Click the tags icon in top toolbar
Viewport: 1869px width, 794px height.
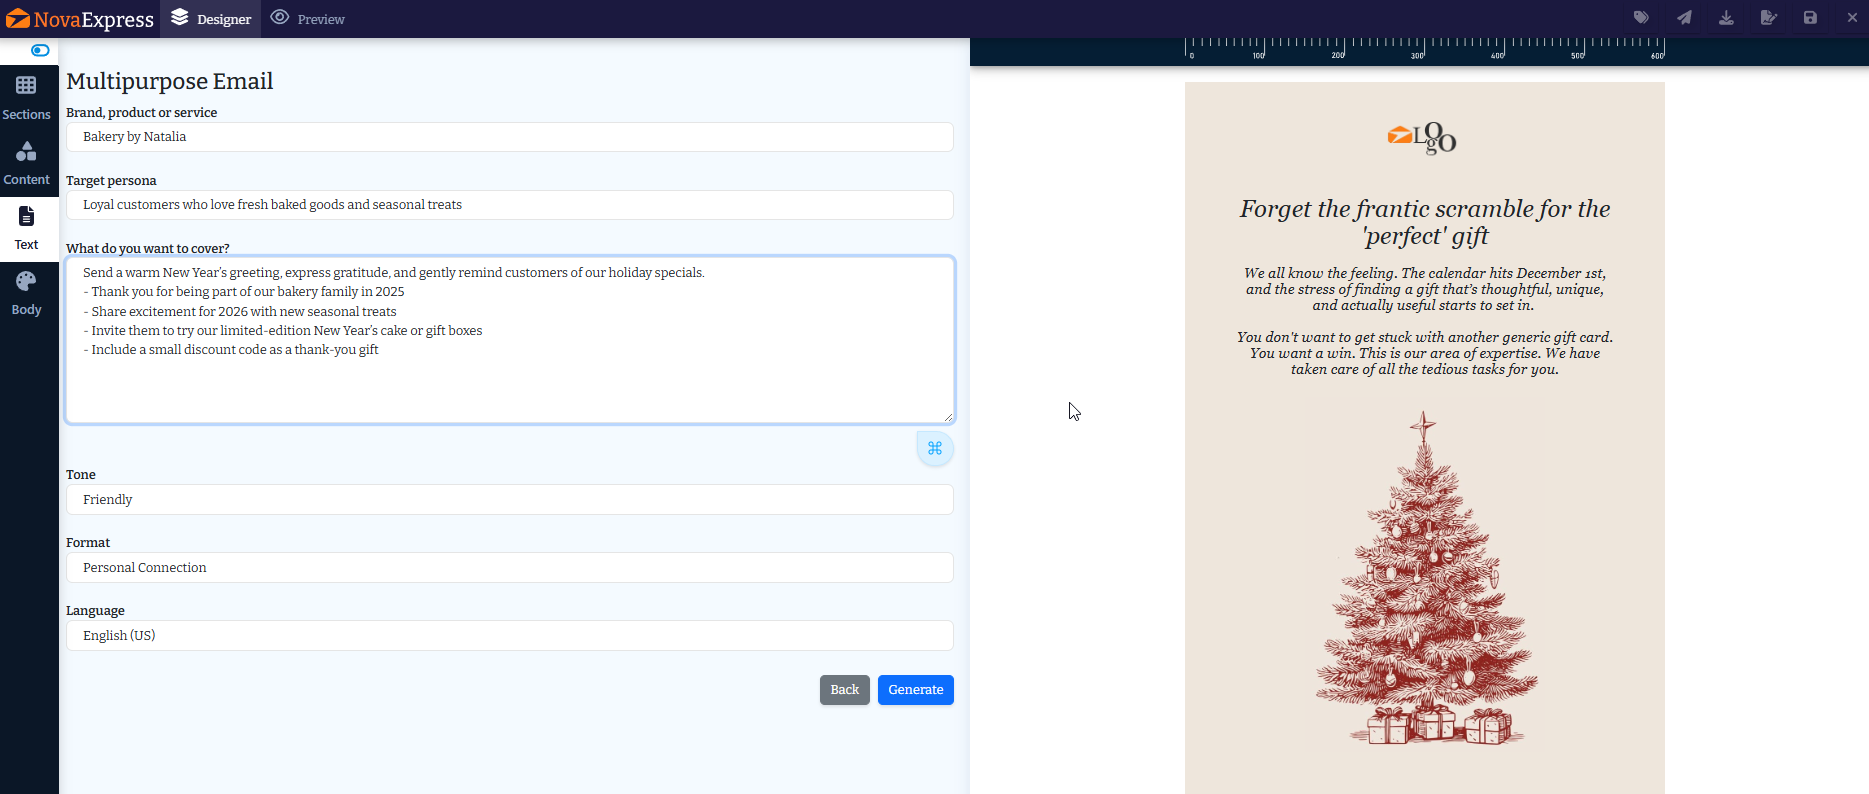pyautogui.click(x=1641, y=18)
